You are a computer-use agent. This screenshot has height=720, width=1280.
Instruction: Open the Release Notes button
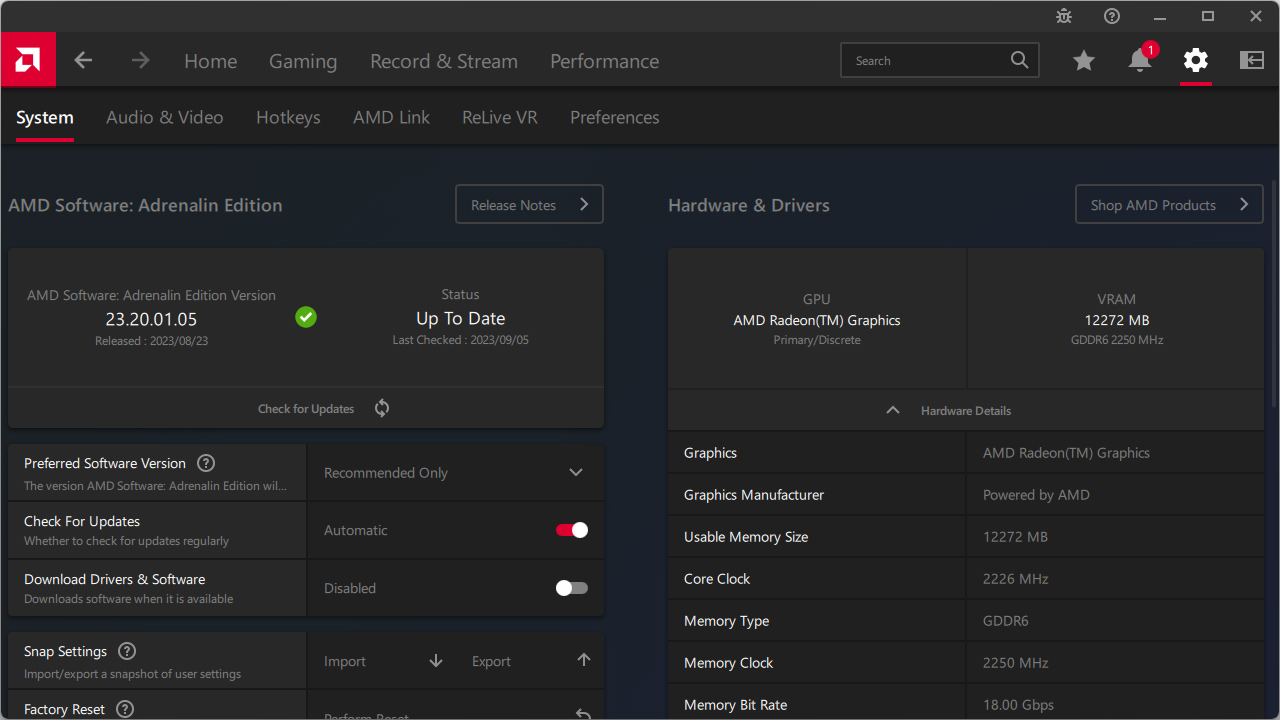point(529,205)
